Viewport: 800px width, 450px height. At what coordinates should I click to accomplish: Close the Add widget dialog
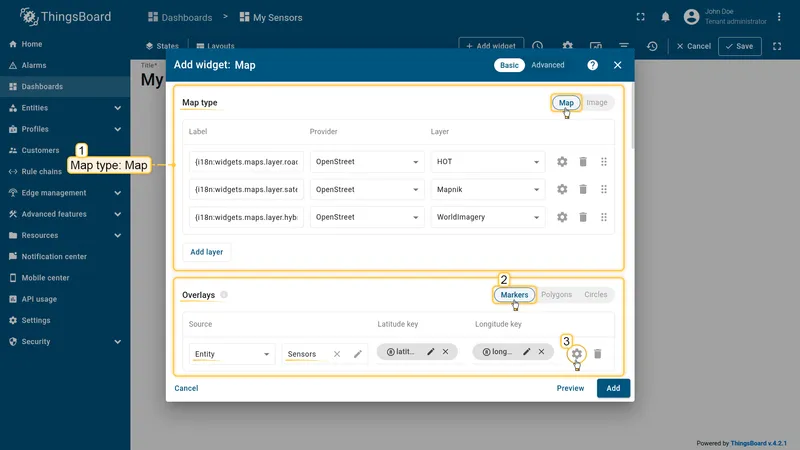point(617,65)
